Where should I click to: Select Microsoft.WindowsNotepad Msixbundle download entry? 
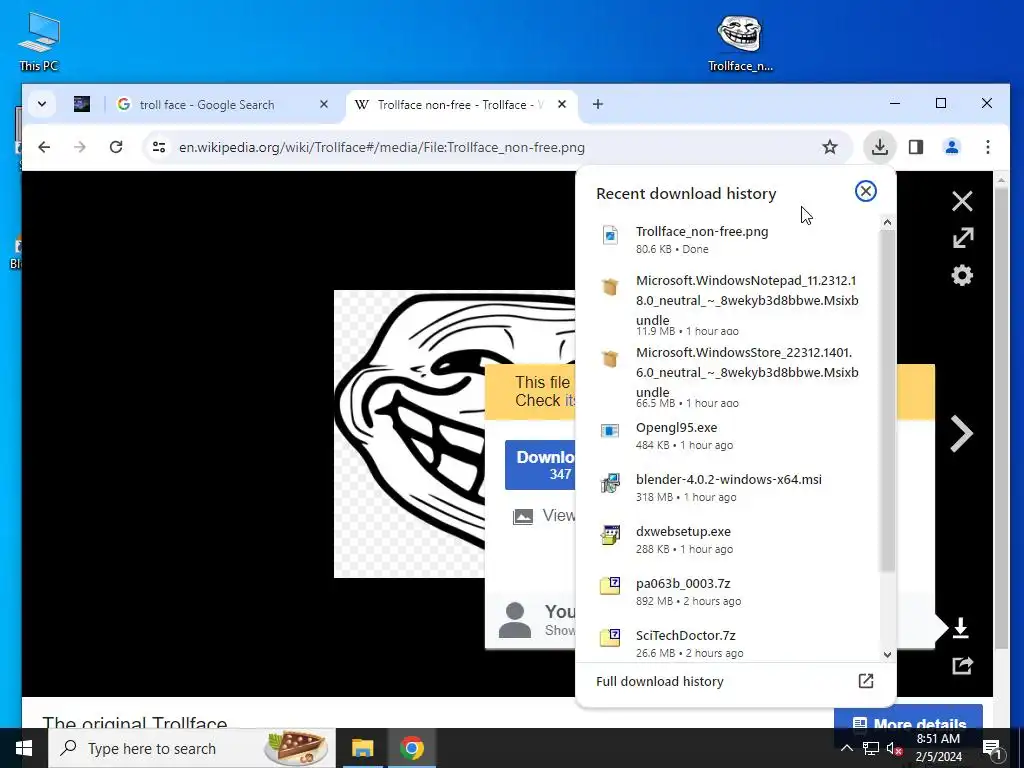(727, 305)
